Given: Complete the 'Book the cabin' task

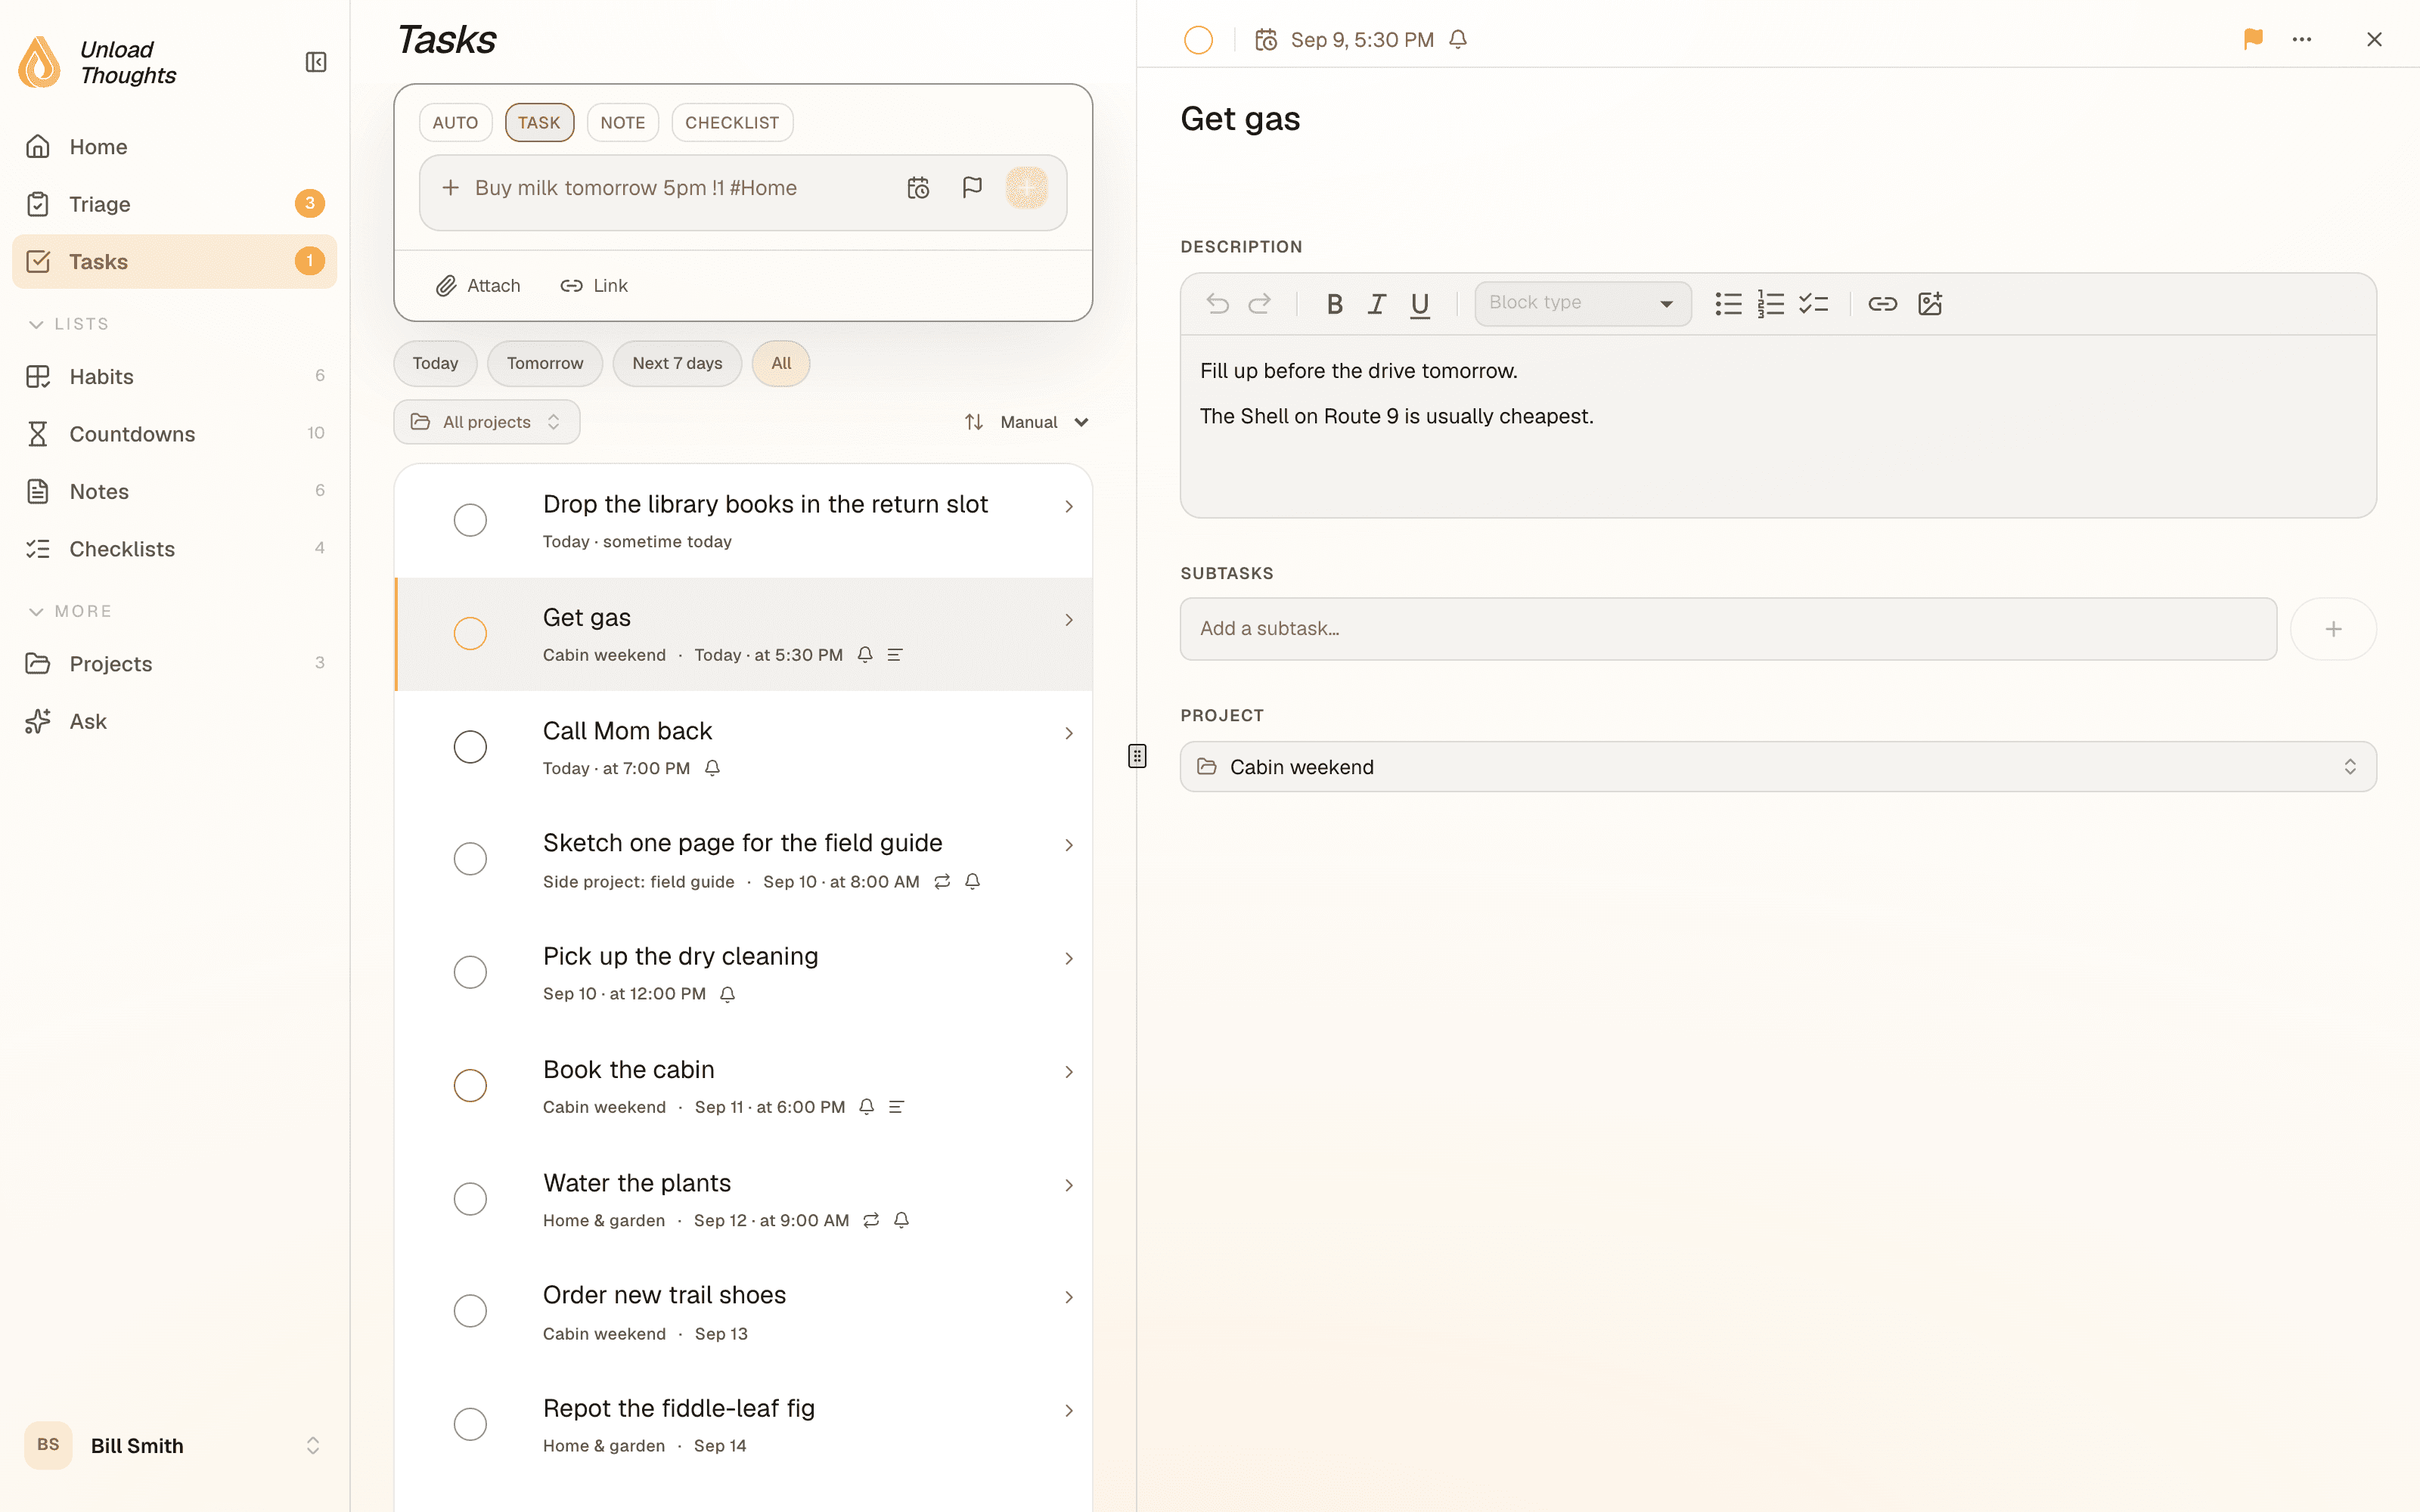Looking at the screenshot, I should click(x=470, y=1085).
